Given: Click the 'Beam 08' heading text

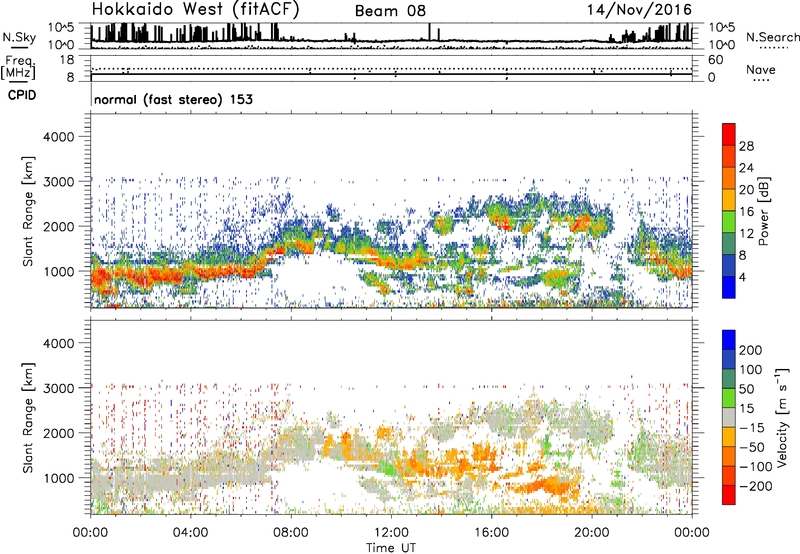Looking at the screenshot, I should click(x=390, y=11).
